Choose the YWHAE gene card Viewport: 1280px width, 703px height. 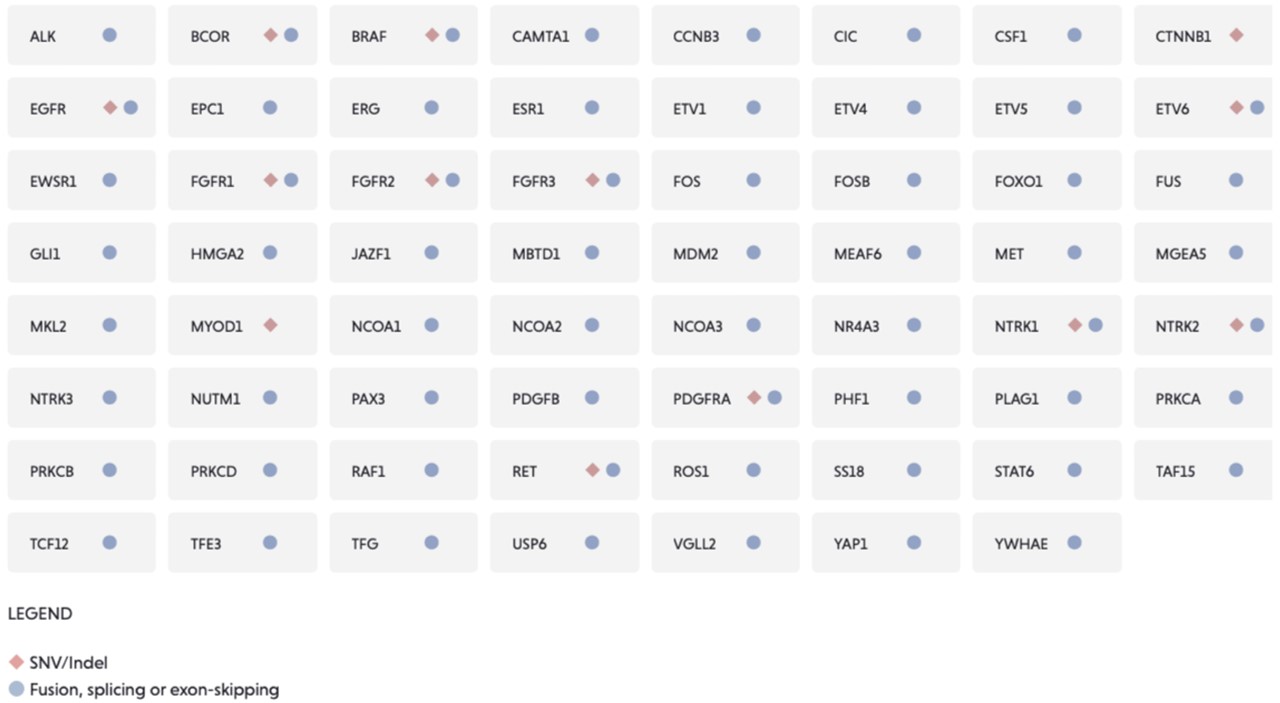coord(1046,543)
